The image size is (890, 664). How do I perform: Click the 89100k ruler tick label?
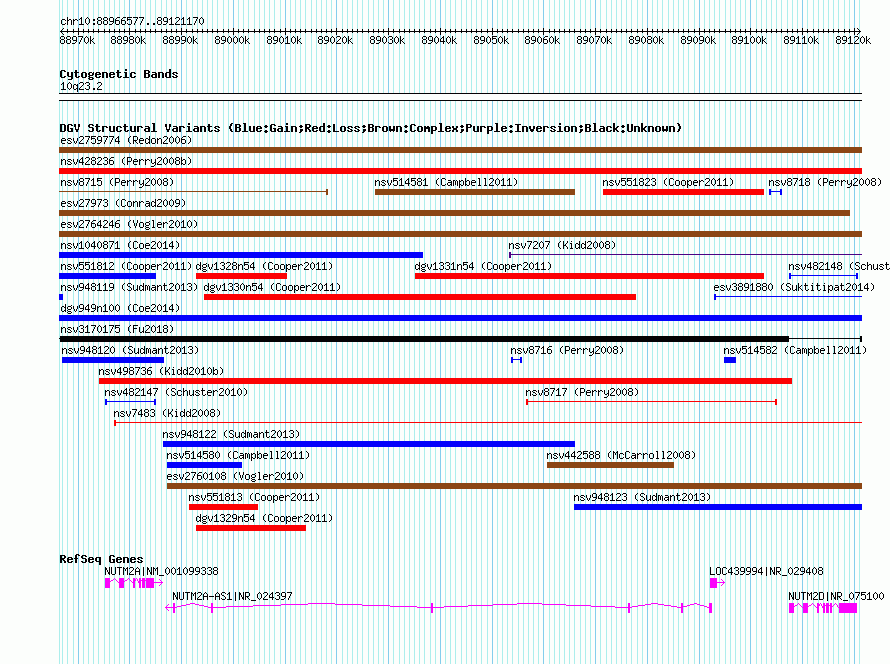(x=749, y=40)
